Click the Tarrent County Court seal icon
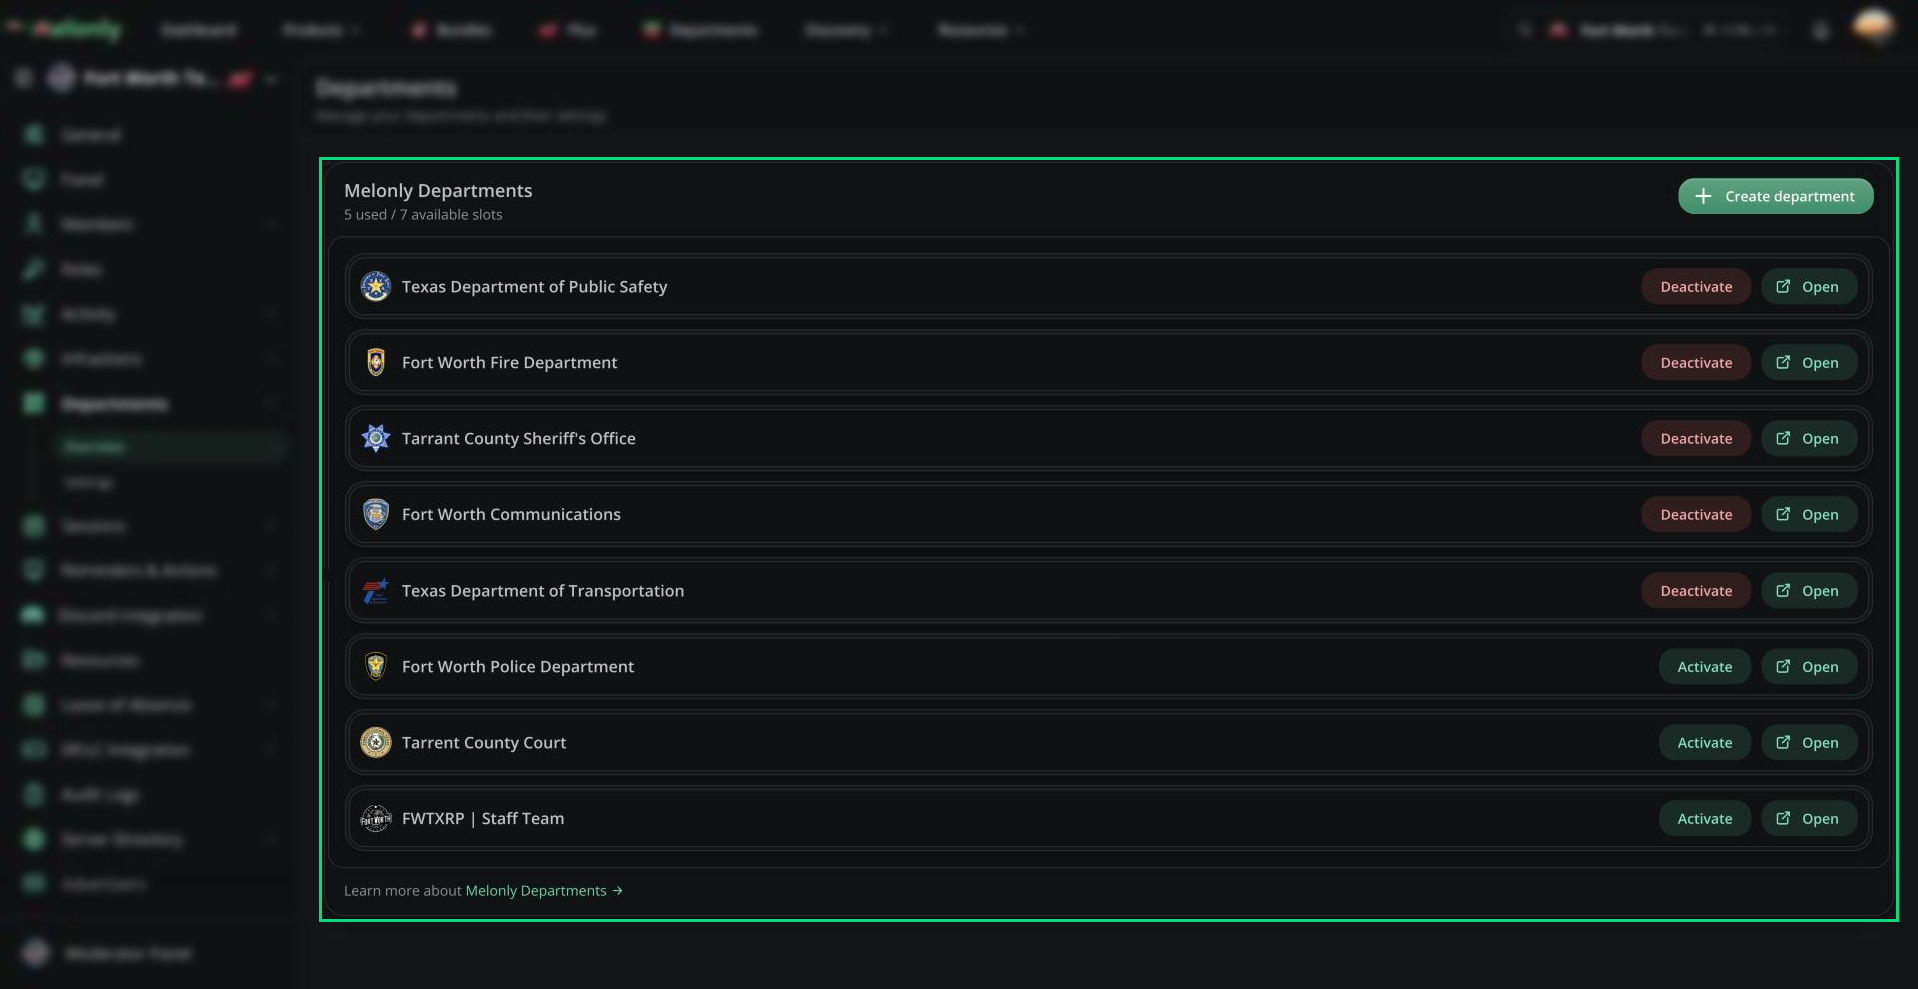The height and width of the screenshot is (989, 1918). (x=376, y=743)
